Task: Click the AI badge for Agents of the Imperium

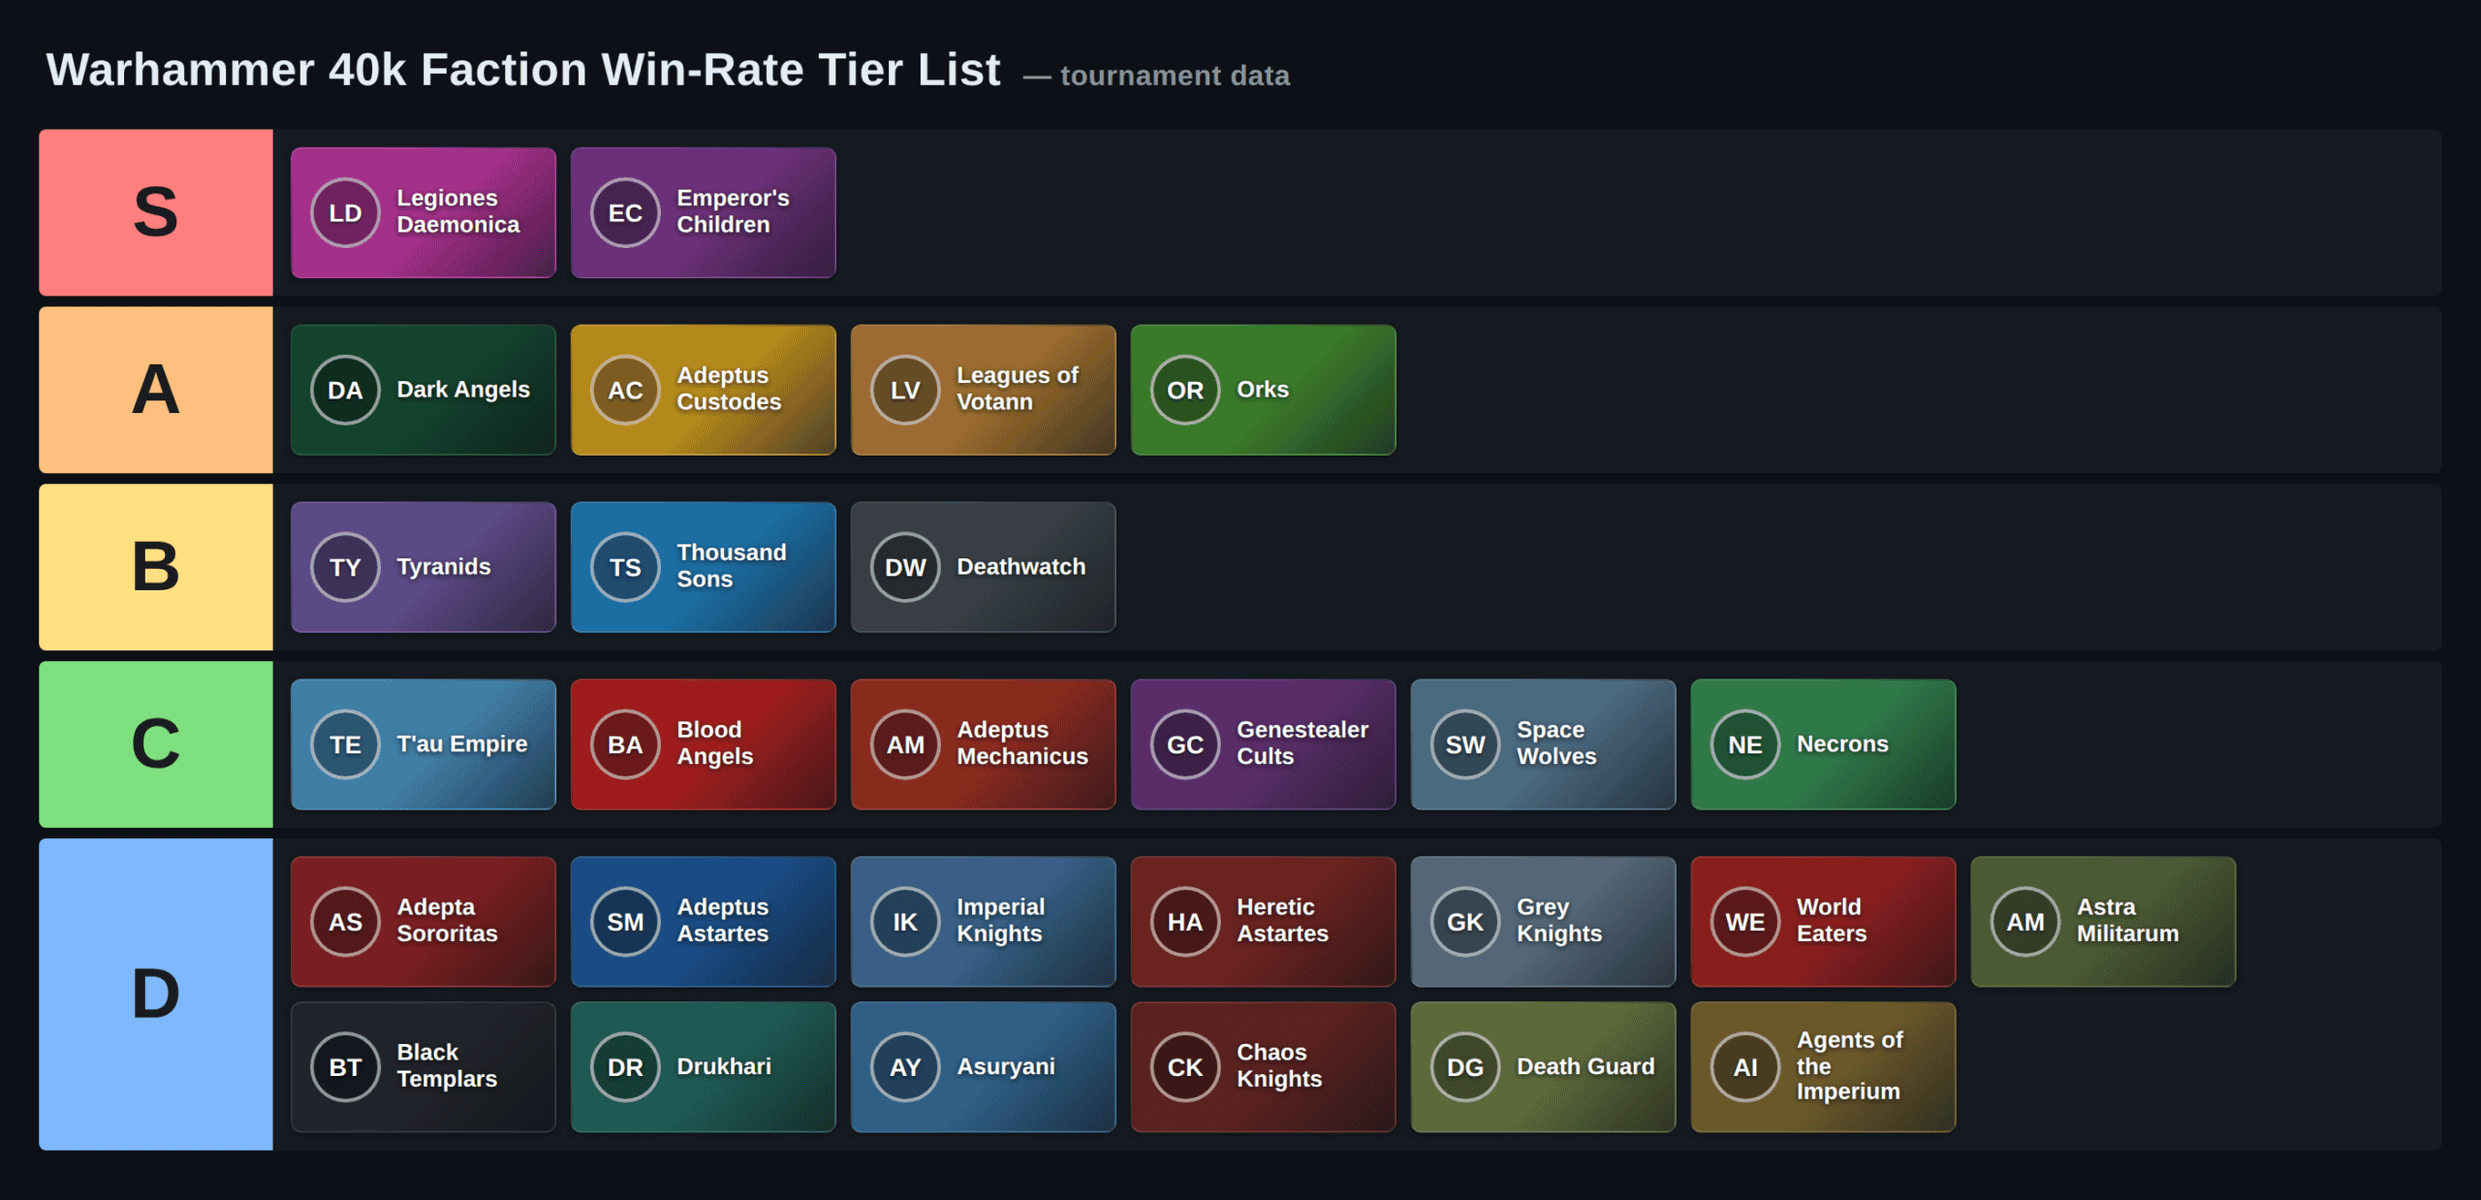Action: point(1745,1067)
